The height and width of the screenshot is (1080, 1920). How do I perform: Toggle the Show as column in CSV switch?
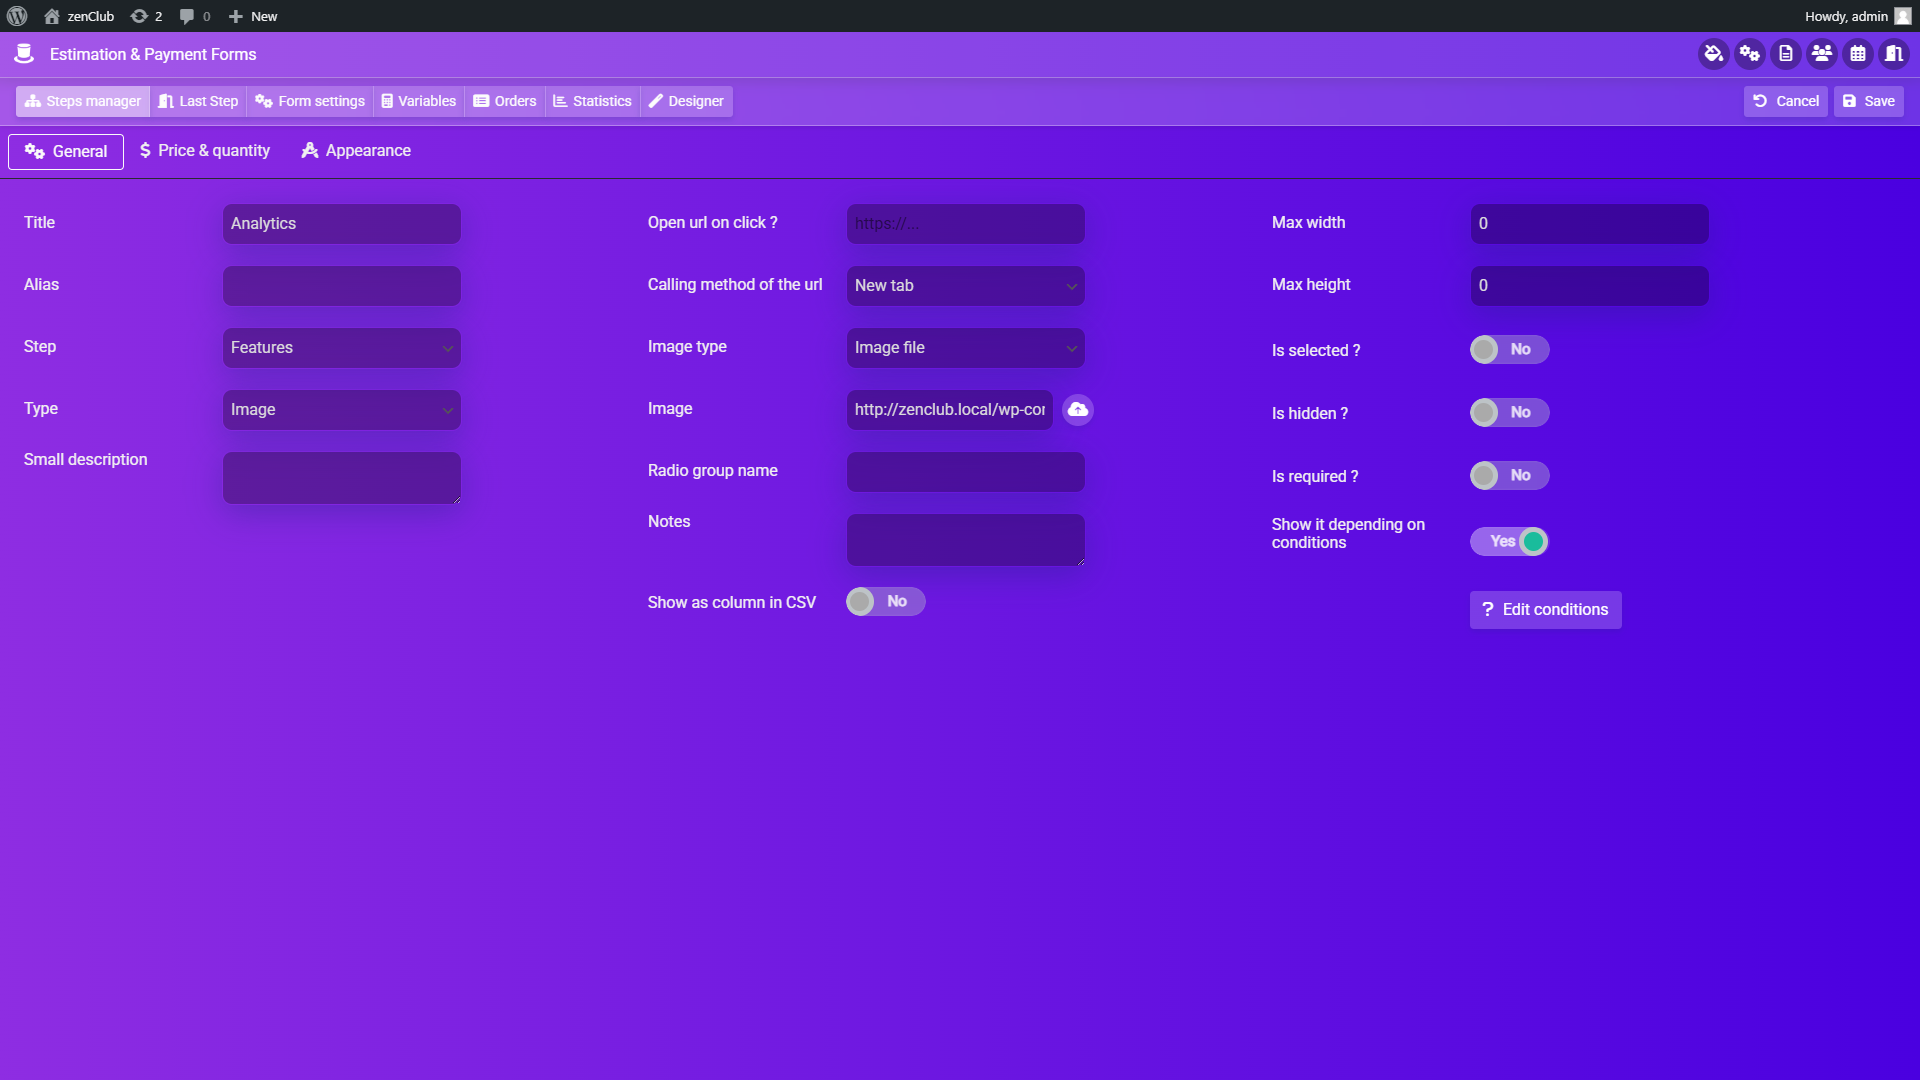(885, 601)
